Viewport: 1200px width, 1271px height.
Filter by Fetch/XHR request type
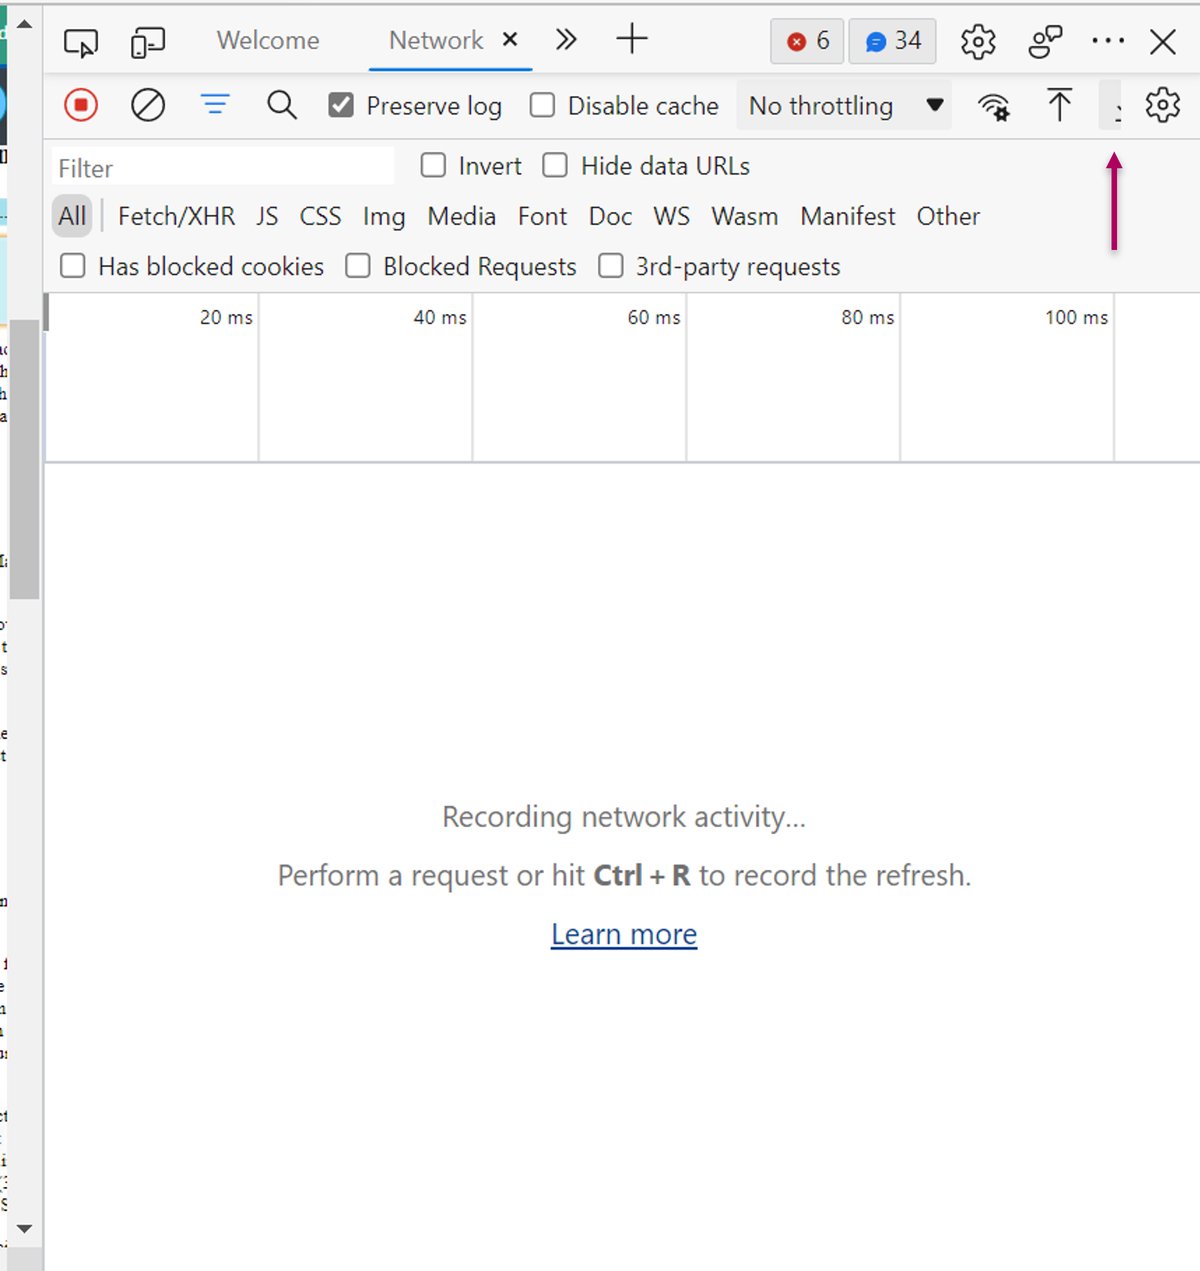(x=177, y=216)
